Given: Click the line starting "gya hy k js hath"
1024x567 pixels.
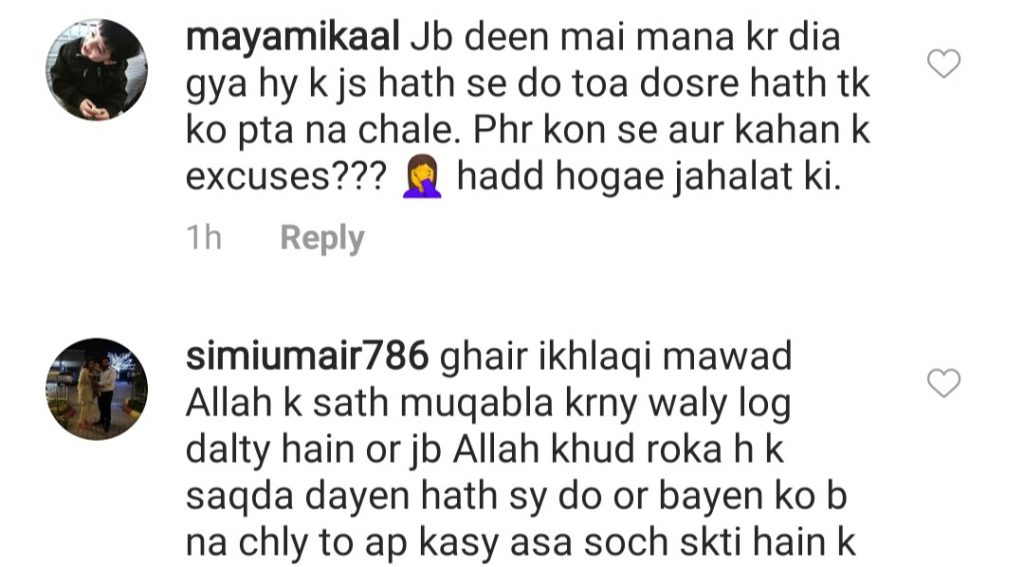Looking at the screenshot, I should pos(528,84).
